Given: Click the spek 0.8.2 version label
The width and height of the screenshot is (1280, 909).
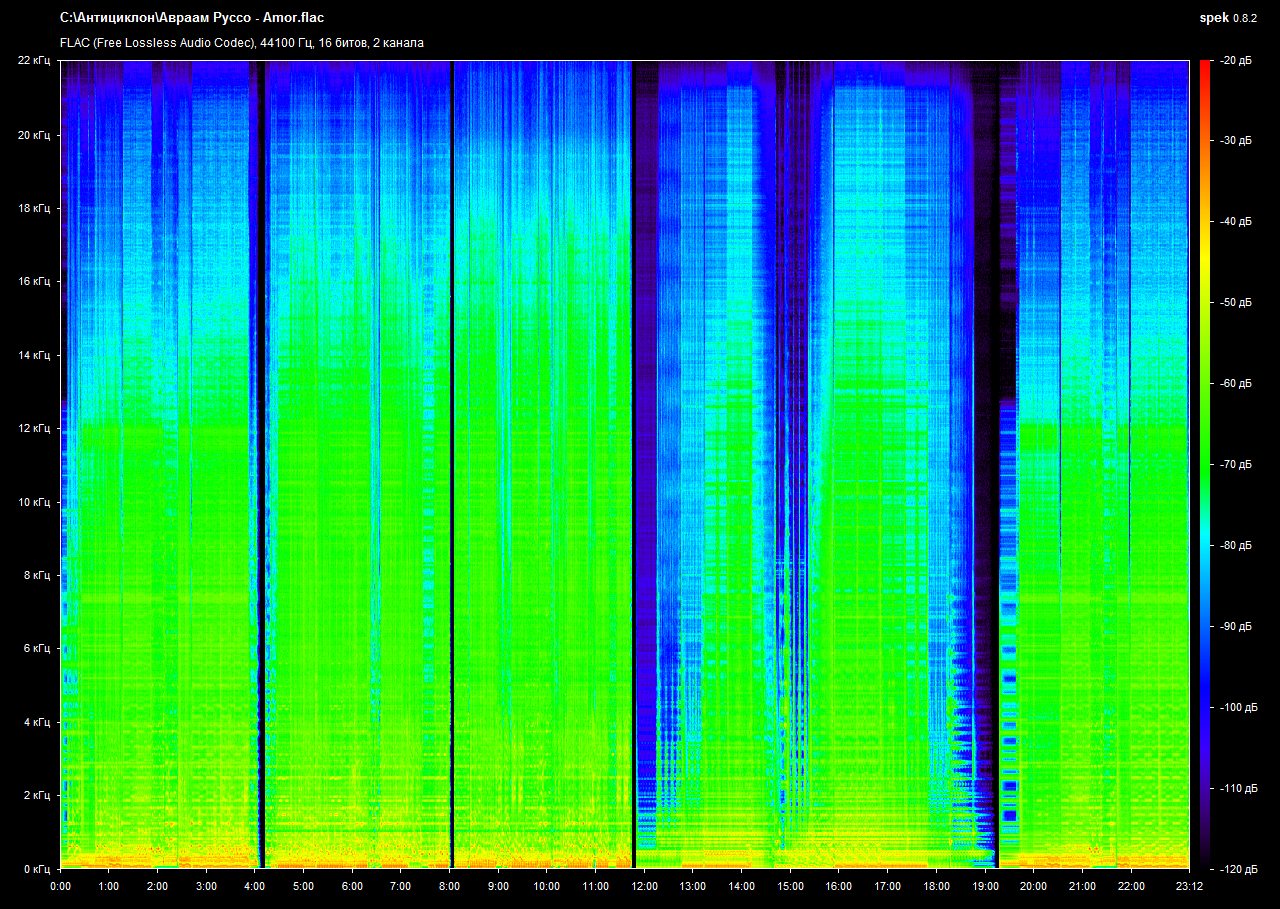Looking at the screenshot, I should click(x=1230, y=18).
